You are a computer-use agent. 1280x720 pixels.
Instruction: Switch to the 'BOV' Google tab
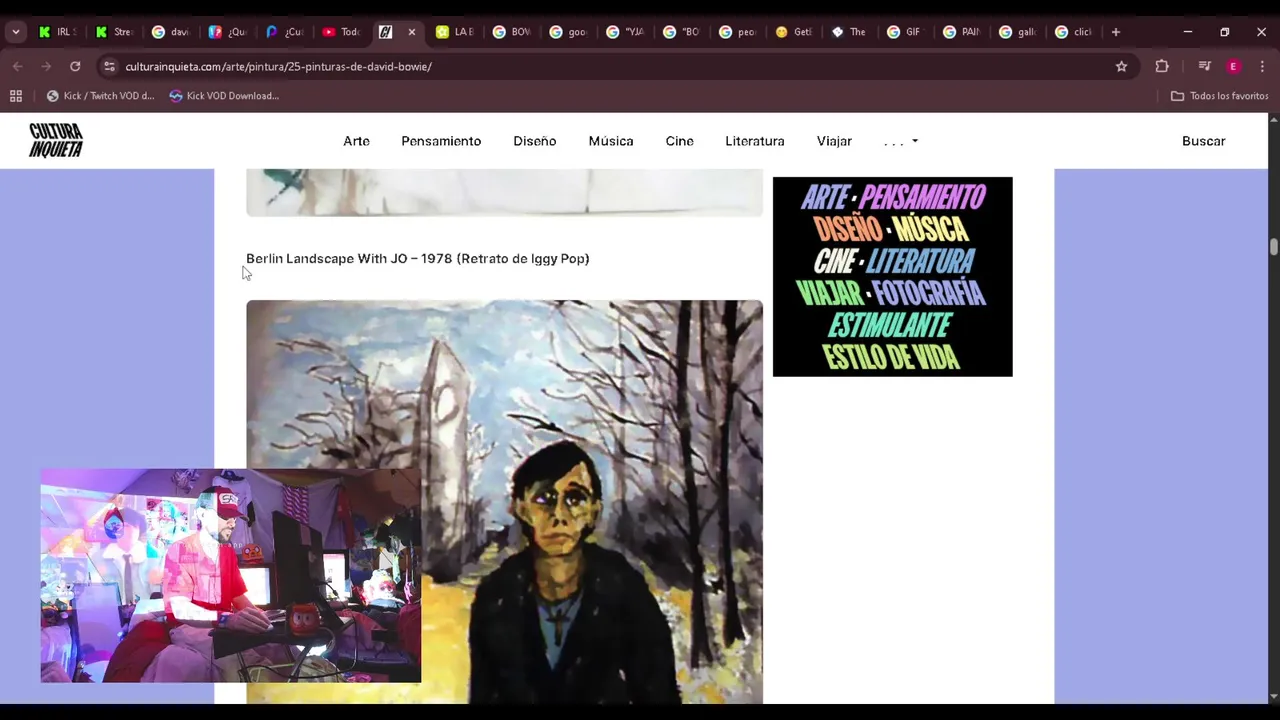coord(511,32)
